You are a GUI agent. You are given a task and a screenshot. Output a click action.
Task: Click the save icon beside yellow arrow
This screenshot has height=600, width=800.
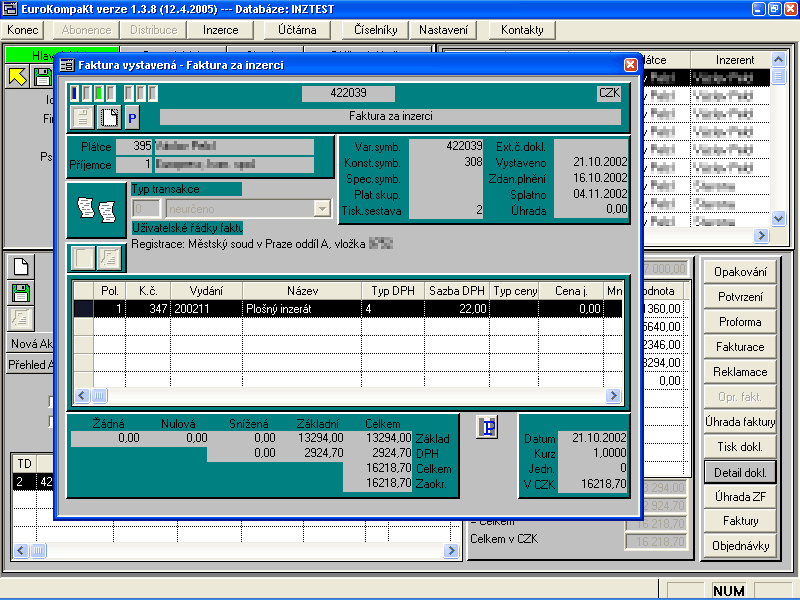click(x=42, y=77)
